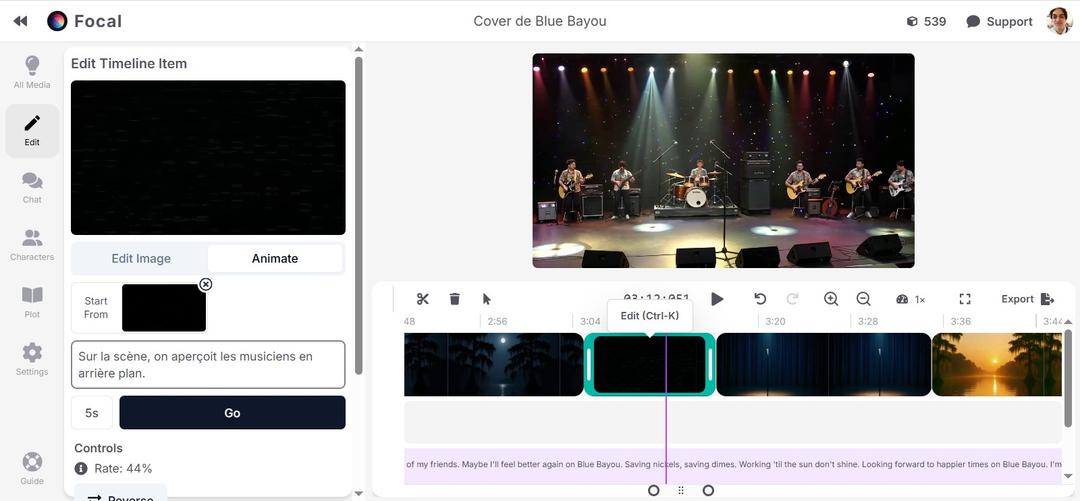Open playback speed 1x selector
Viewport: 1080px width, 501px height.
pos(911,299)
